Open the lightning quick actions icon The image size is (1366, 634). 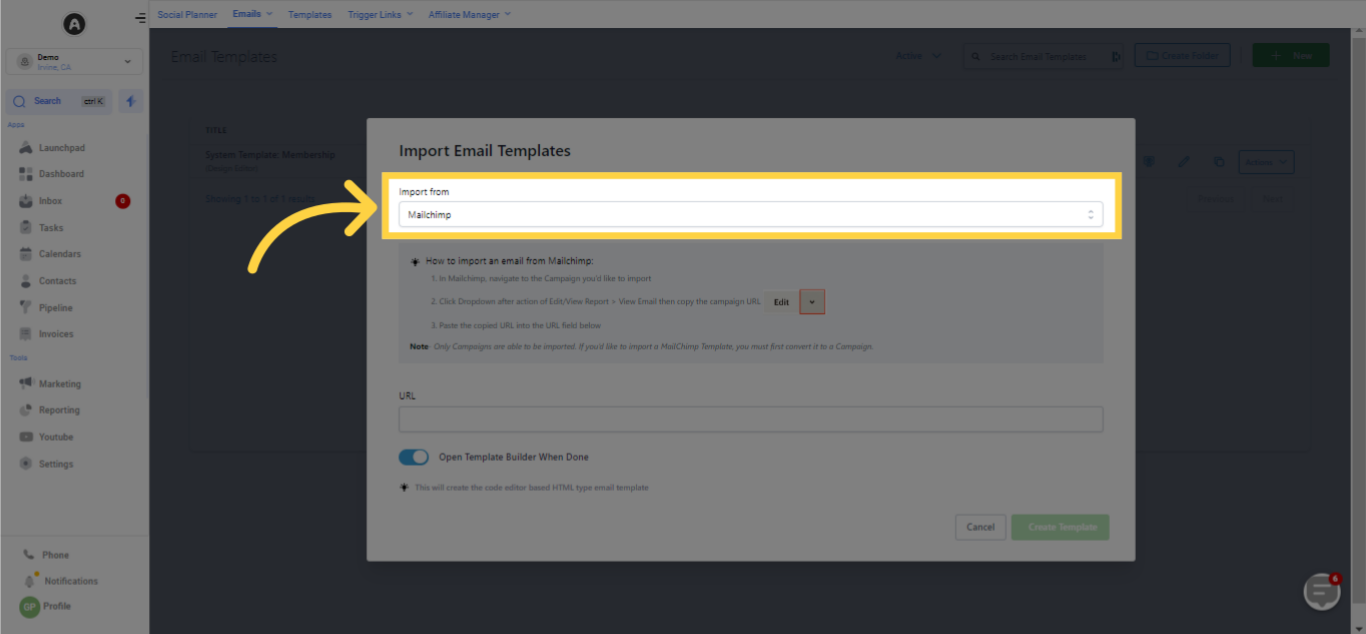tap(131, 101)
